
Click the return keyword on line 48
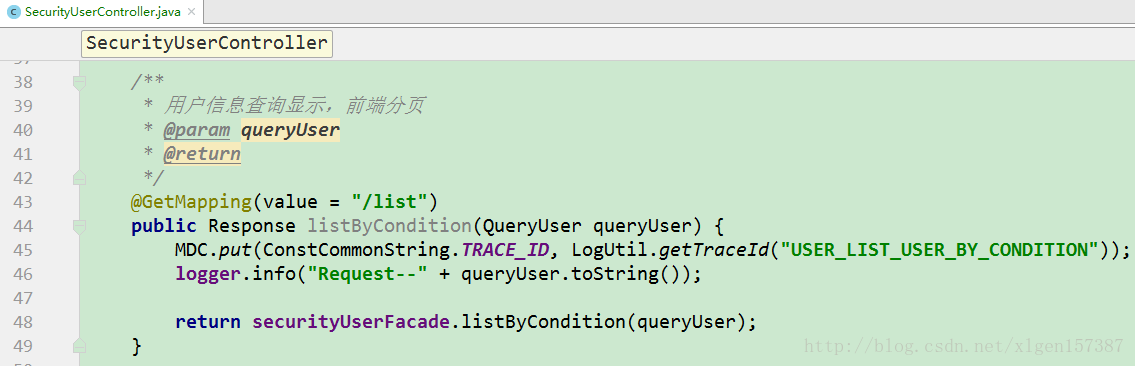(x=208, y=323)
